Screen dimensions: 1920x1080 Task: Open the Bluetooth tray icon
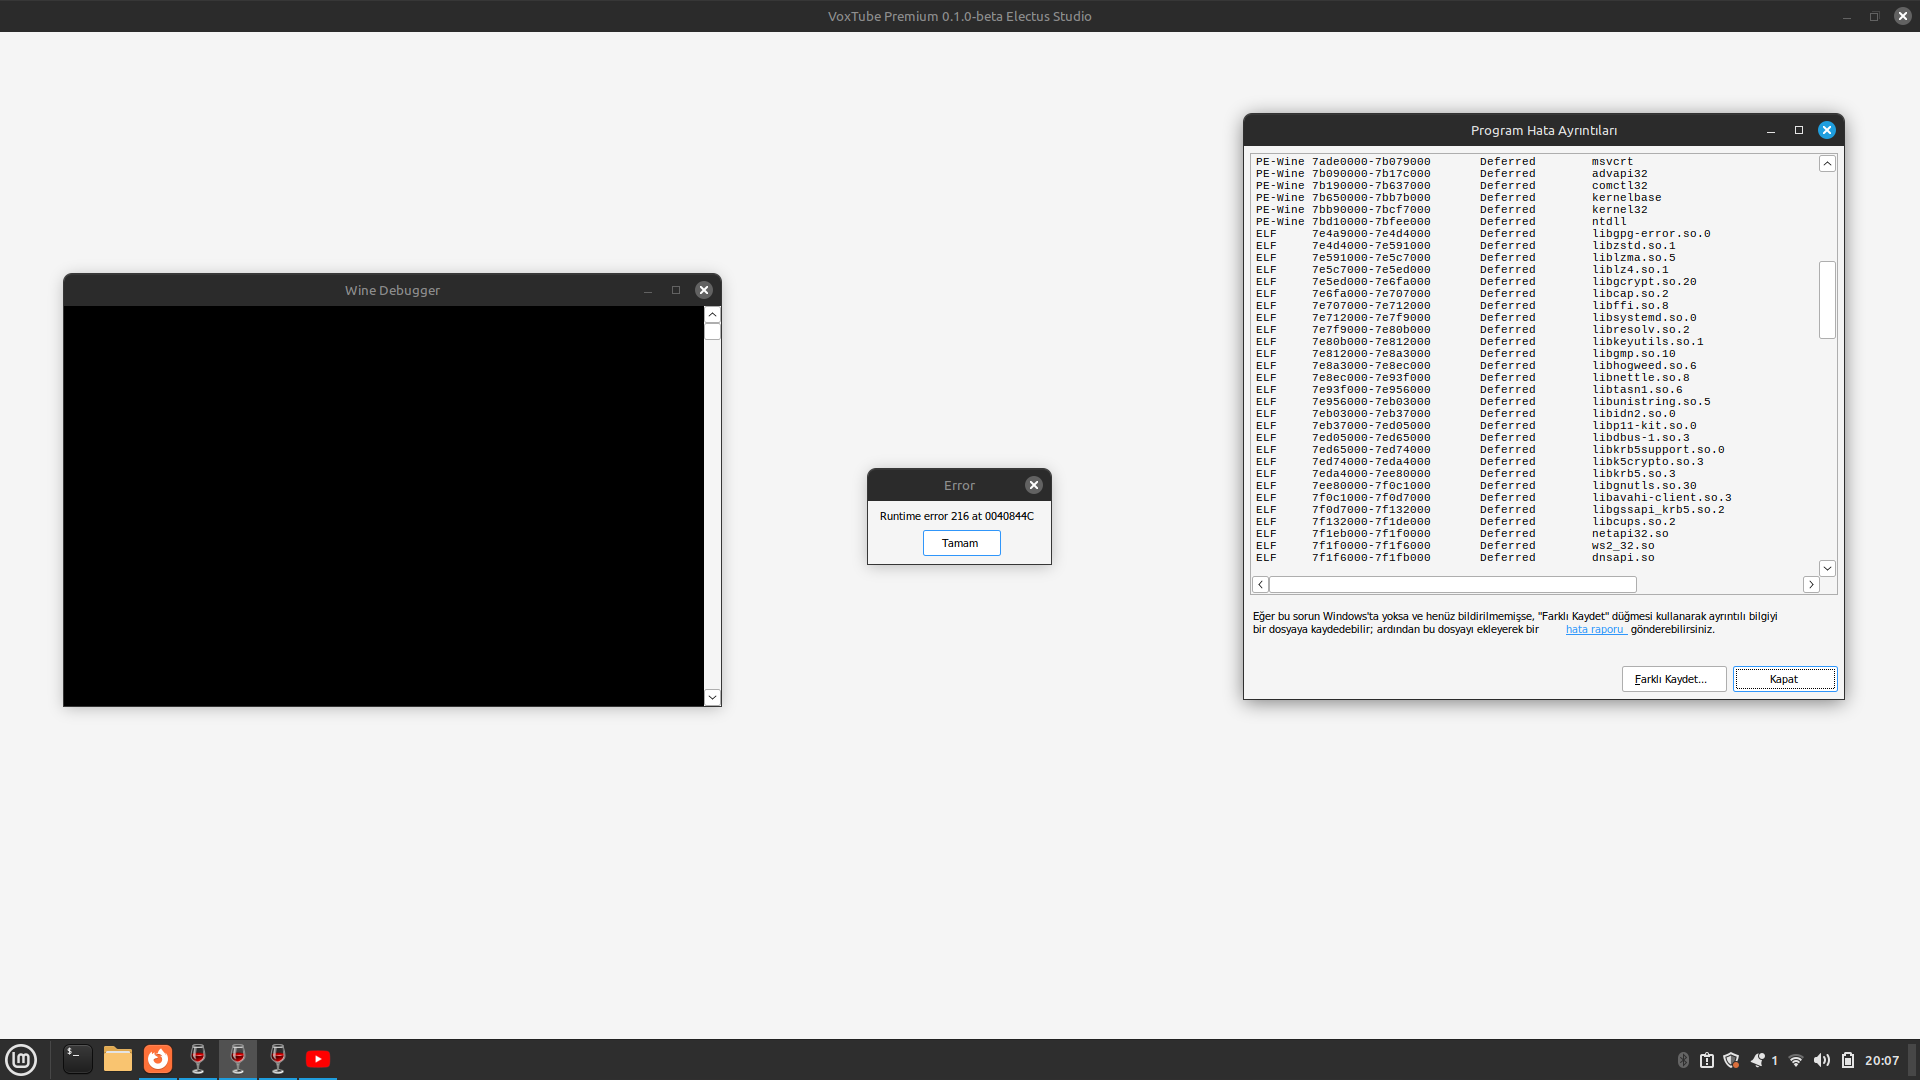tap(1683, 1060)
